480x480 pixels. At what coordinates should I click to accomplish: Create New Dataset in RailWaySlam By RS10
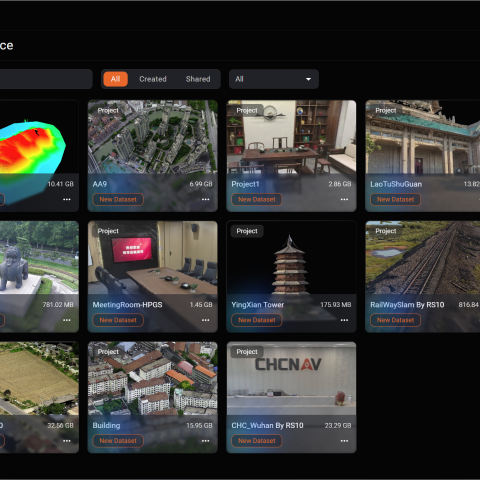coord(395,320)
